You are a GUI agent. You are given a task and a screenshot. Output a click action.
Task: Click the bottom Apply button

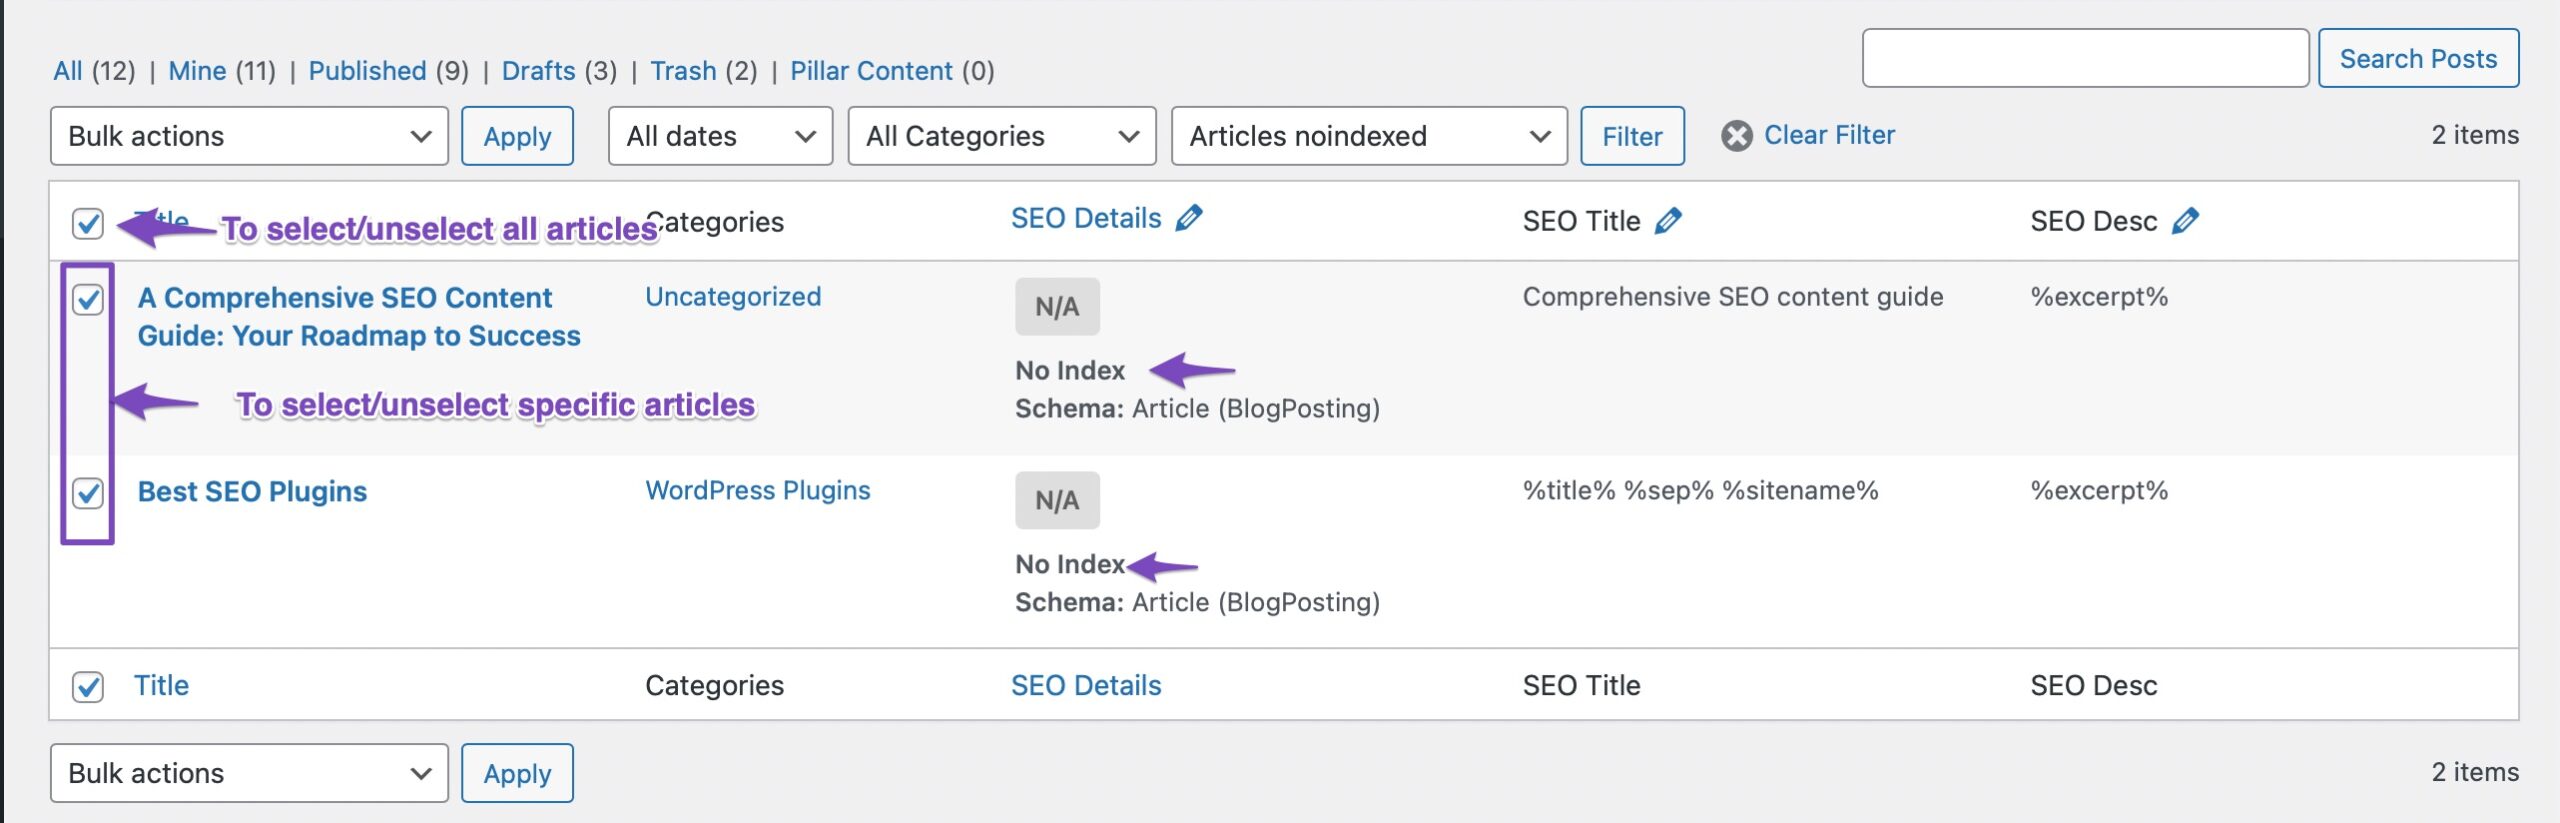(517, 773)
